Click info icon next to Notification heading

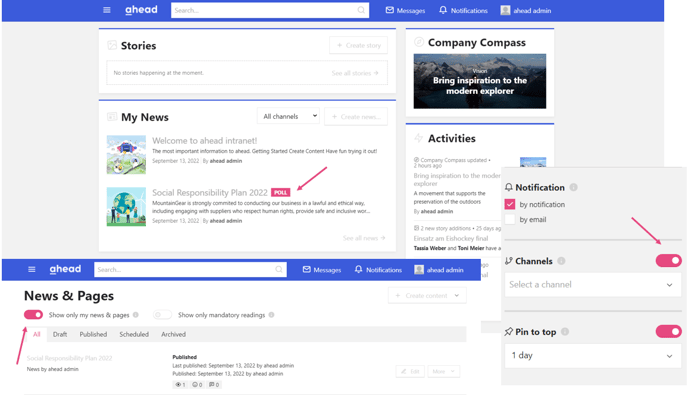[573, 187]
